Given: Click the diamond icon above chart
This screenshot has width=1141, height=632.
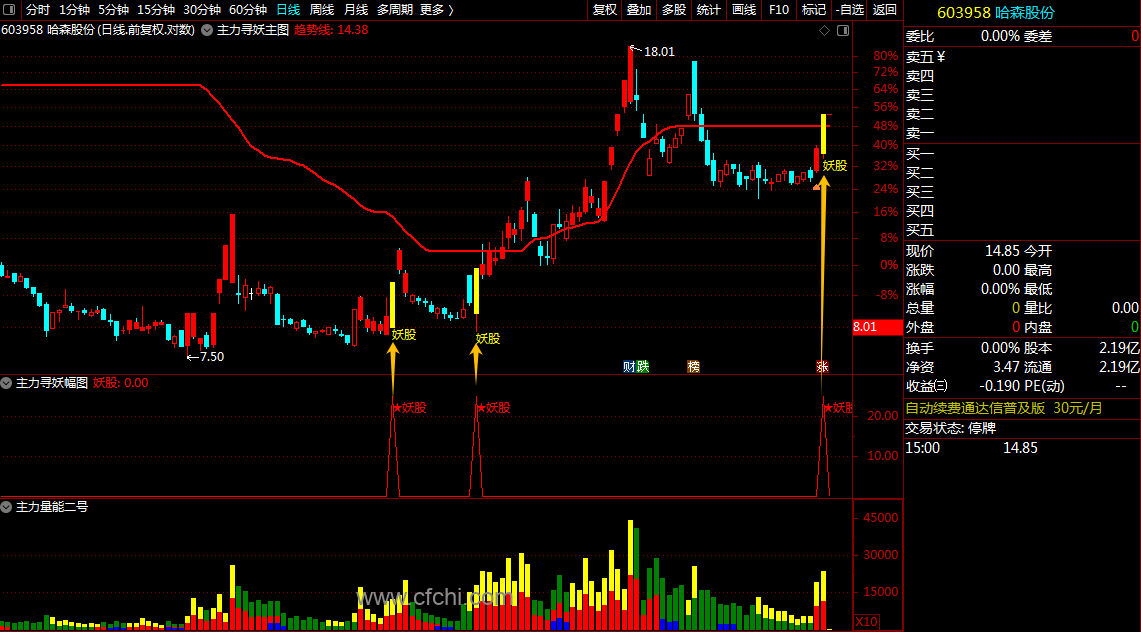Looking at the screenshot, I should point(824,31).
